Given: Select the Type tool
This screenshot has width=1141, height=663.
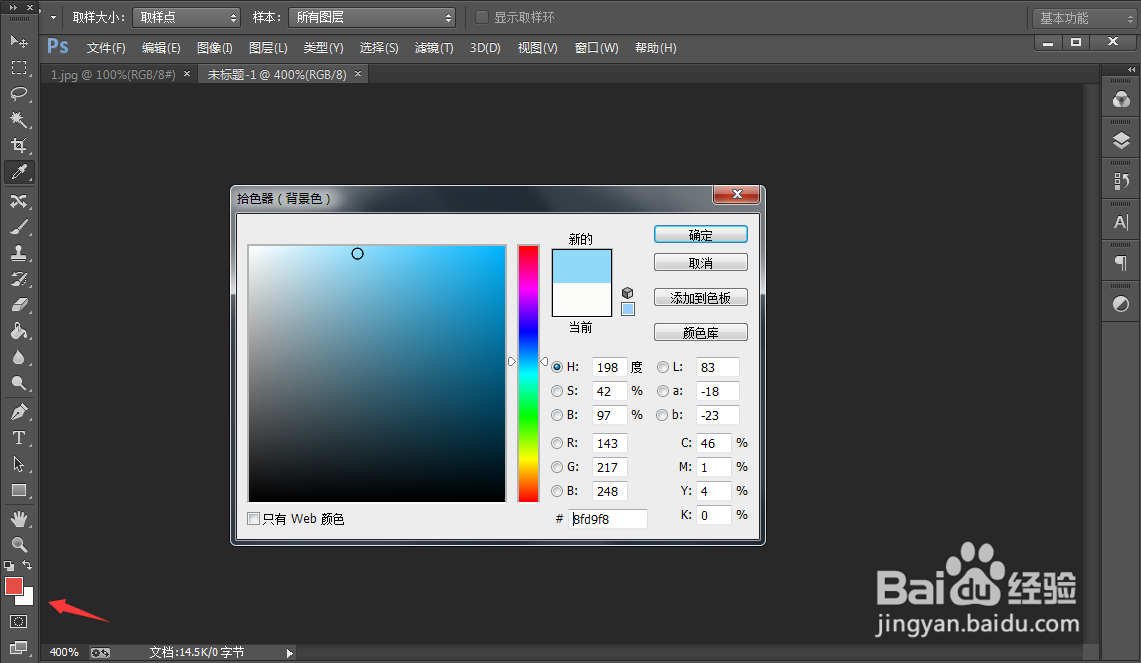Looking at the screenshot, I should coord(18,437).
